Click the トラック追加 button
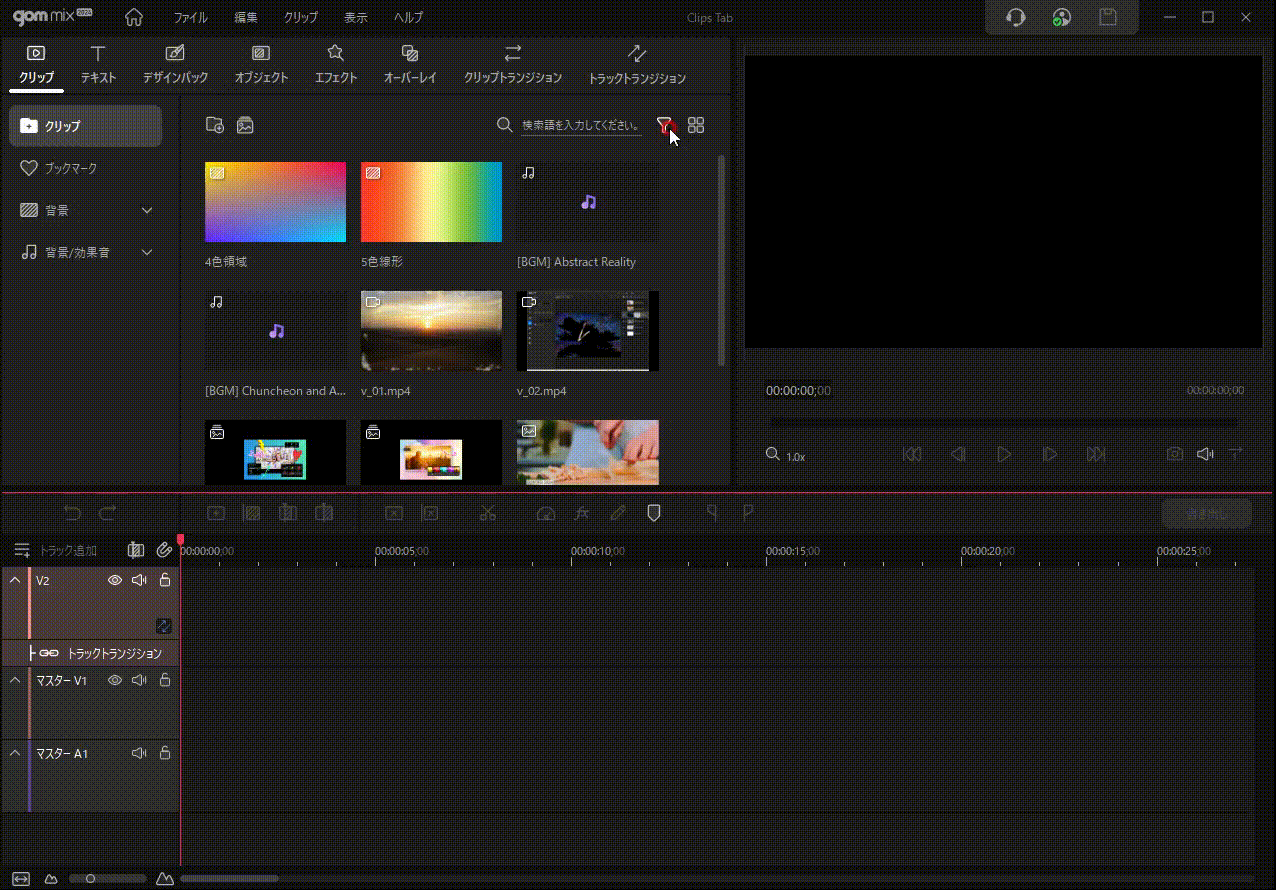 (56, 550)
